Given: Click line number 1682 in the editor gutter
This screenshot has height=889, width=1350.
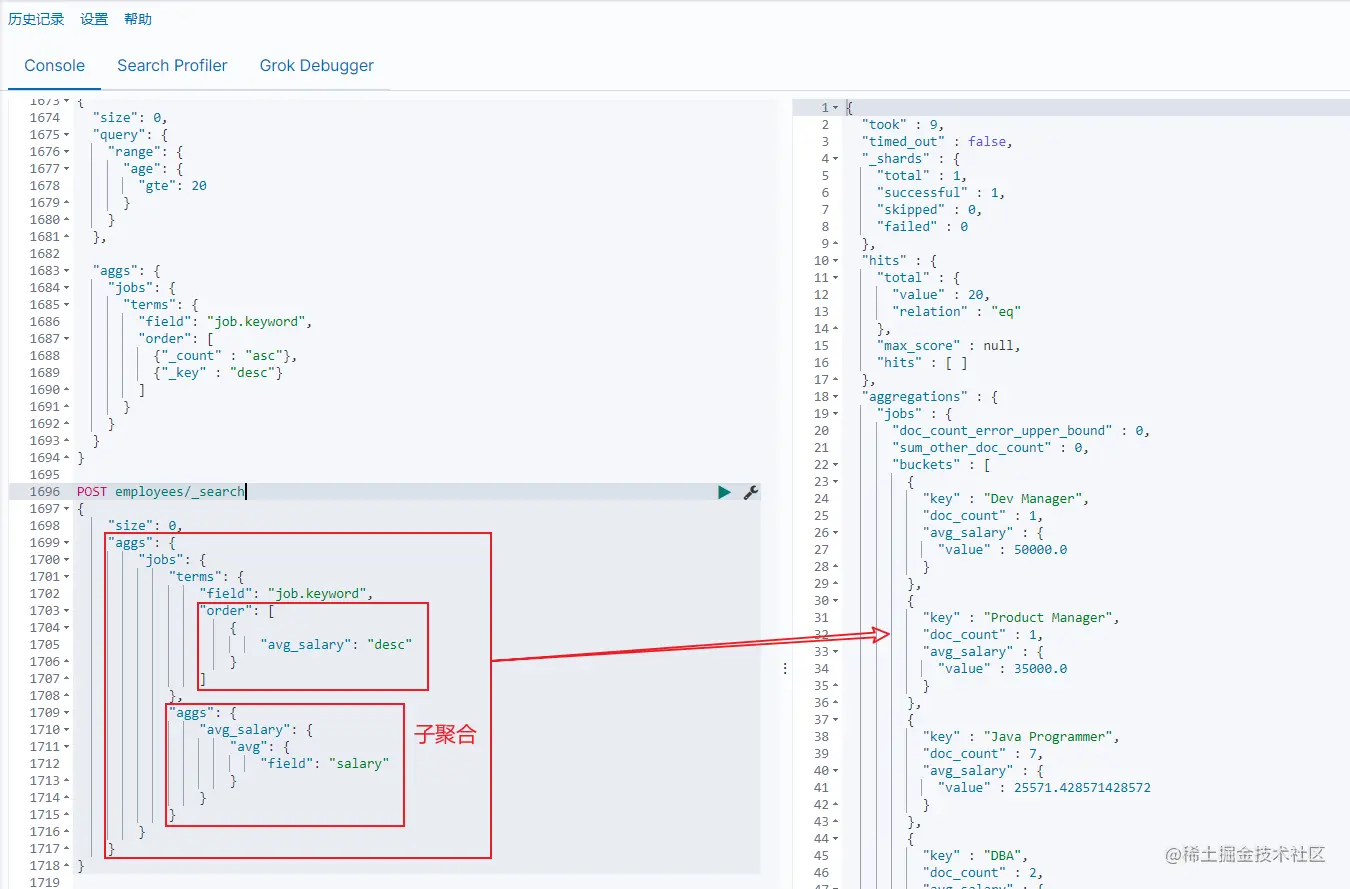Looking at the screenshot, I should pos(44,254).
